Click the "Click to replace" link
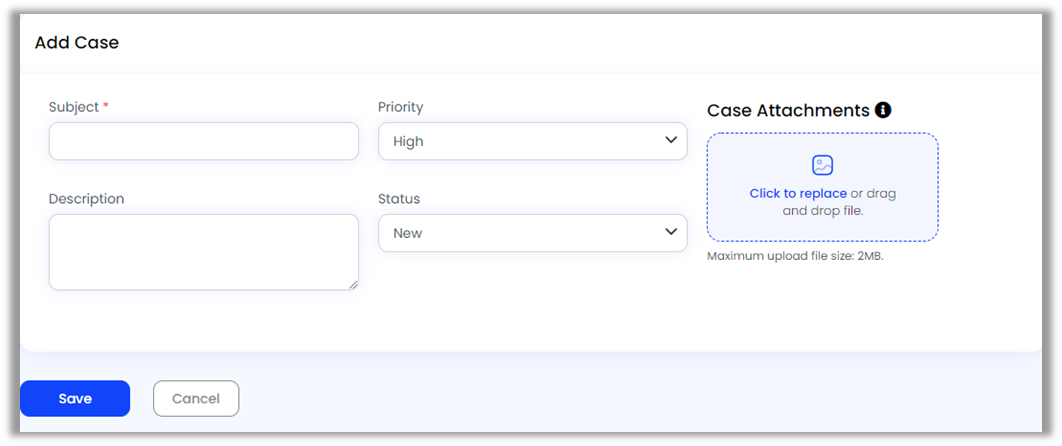The width and height of the screenshot is (1062, 446). point(798,193)
